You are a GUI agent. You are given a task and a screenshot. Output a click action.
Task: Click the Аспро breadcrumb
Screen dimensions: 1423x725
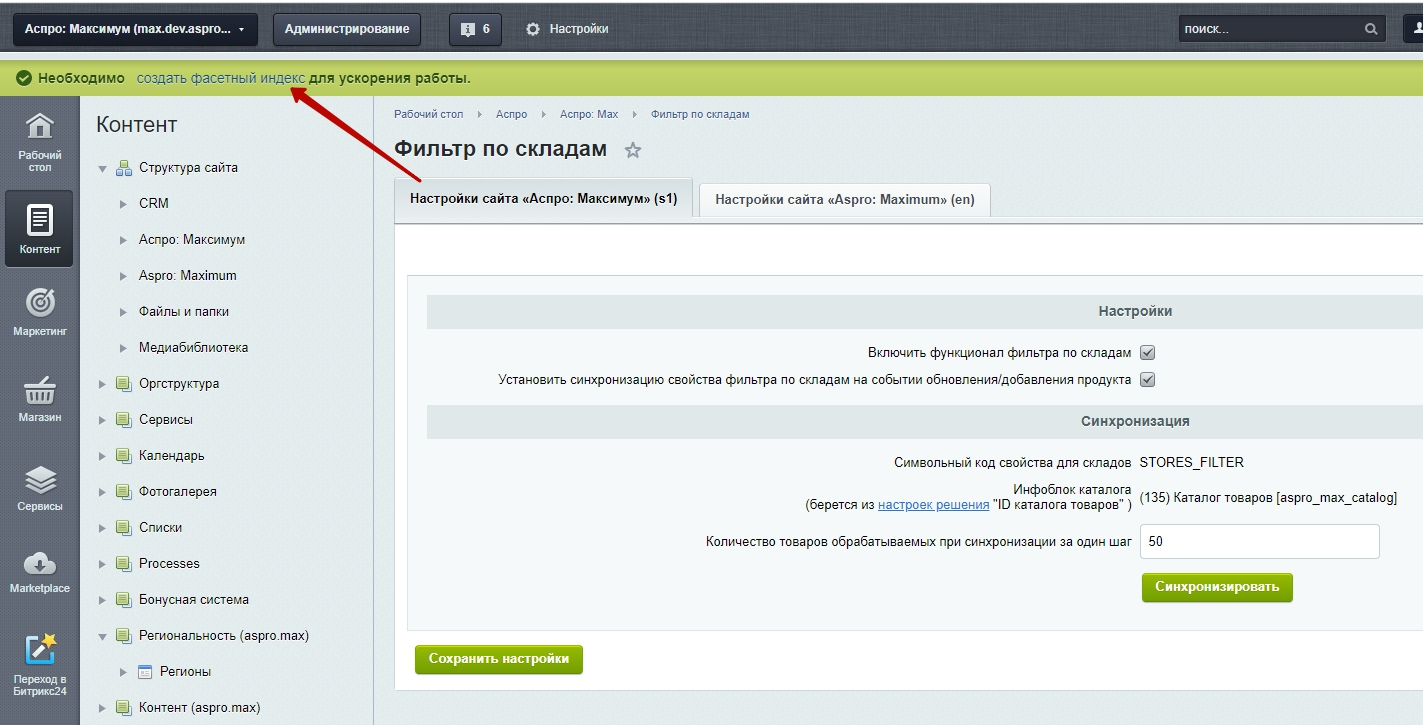512,114
